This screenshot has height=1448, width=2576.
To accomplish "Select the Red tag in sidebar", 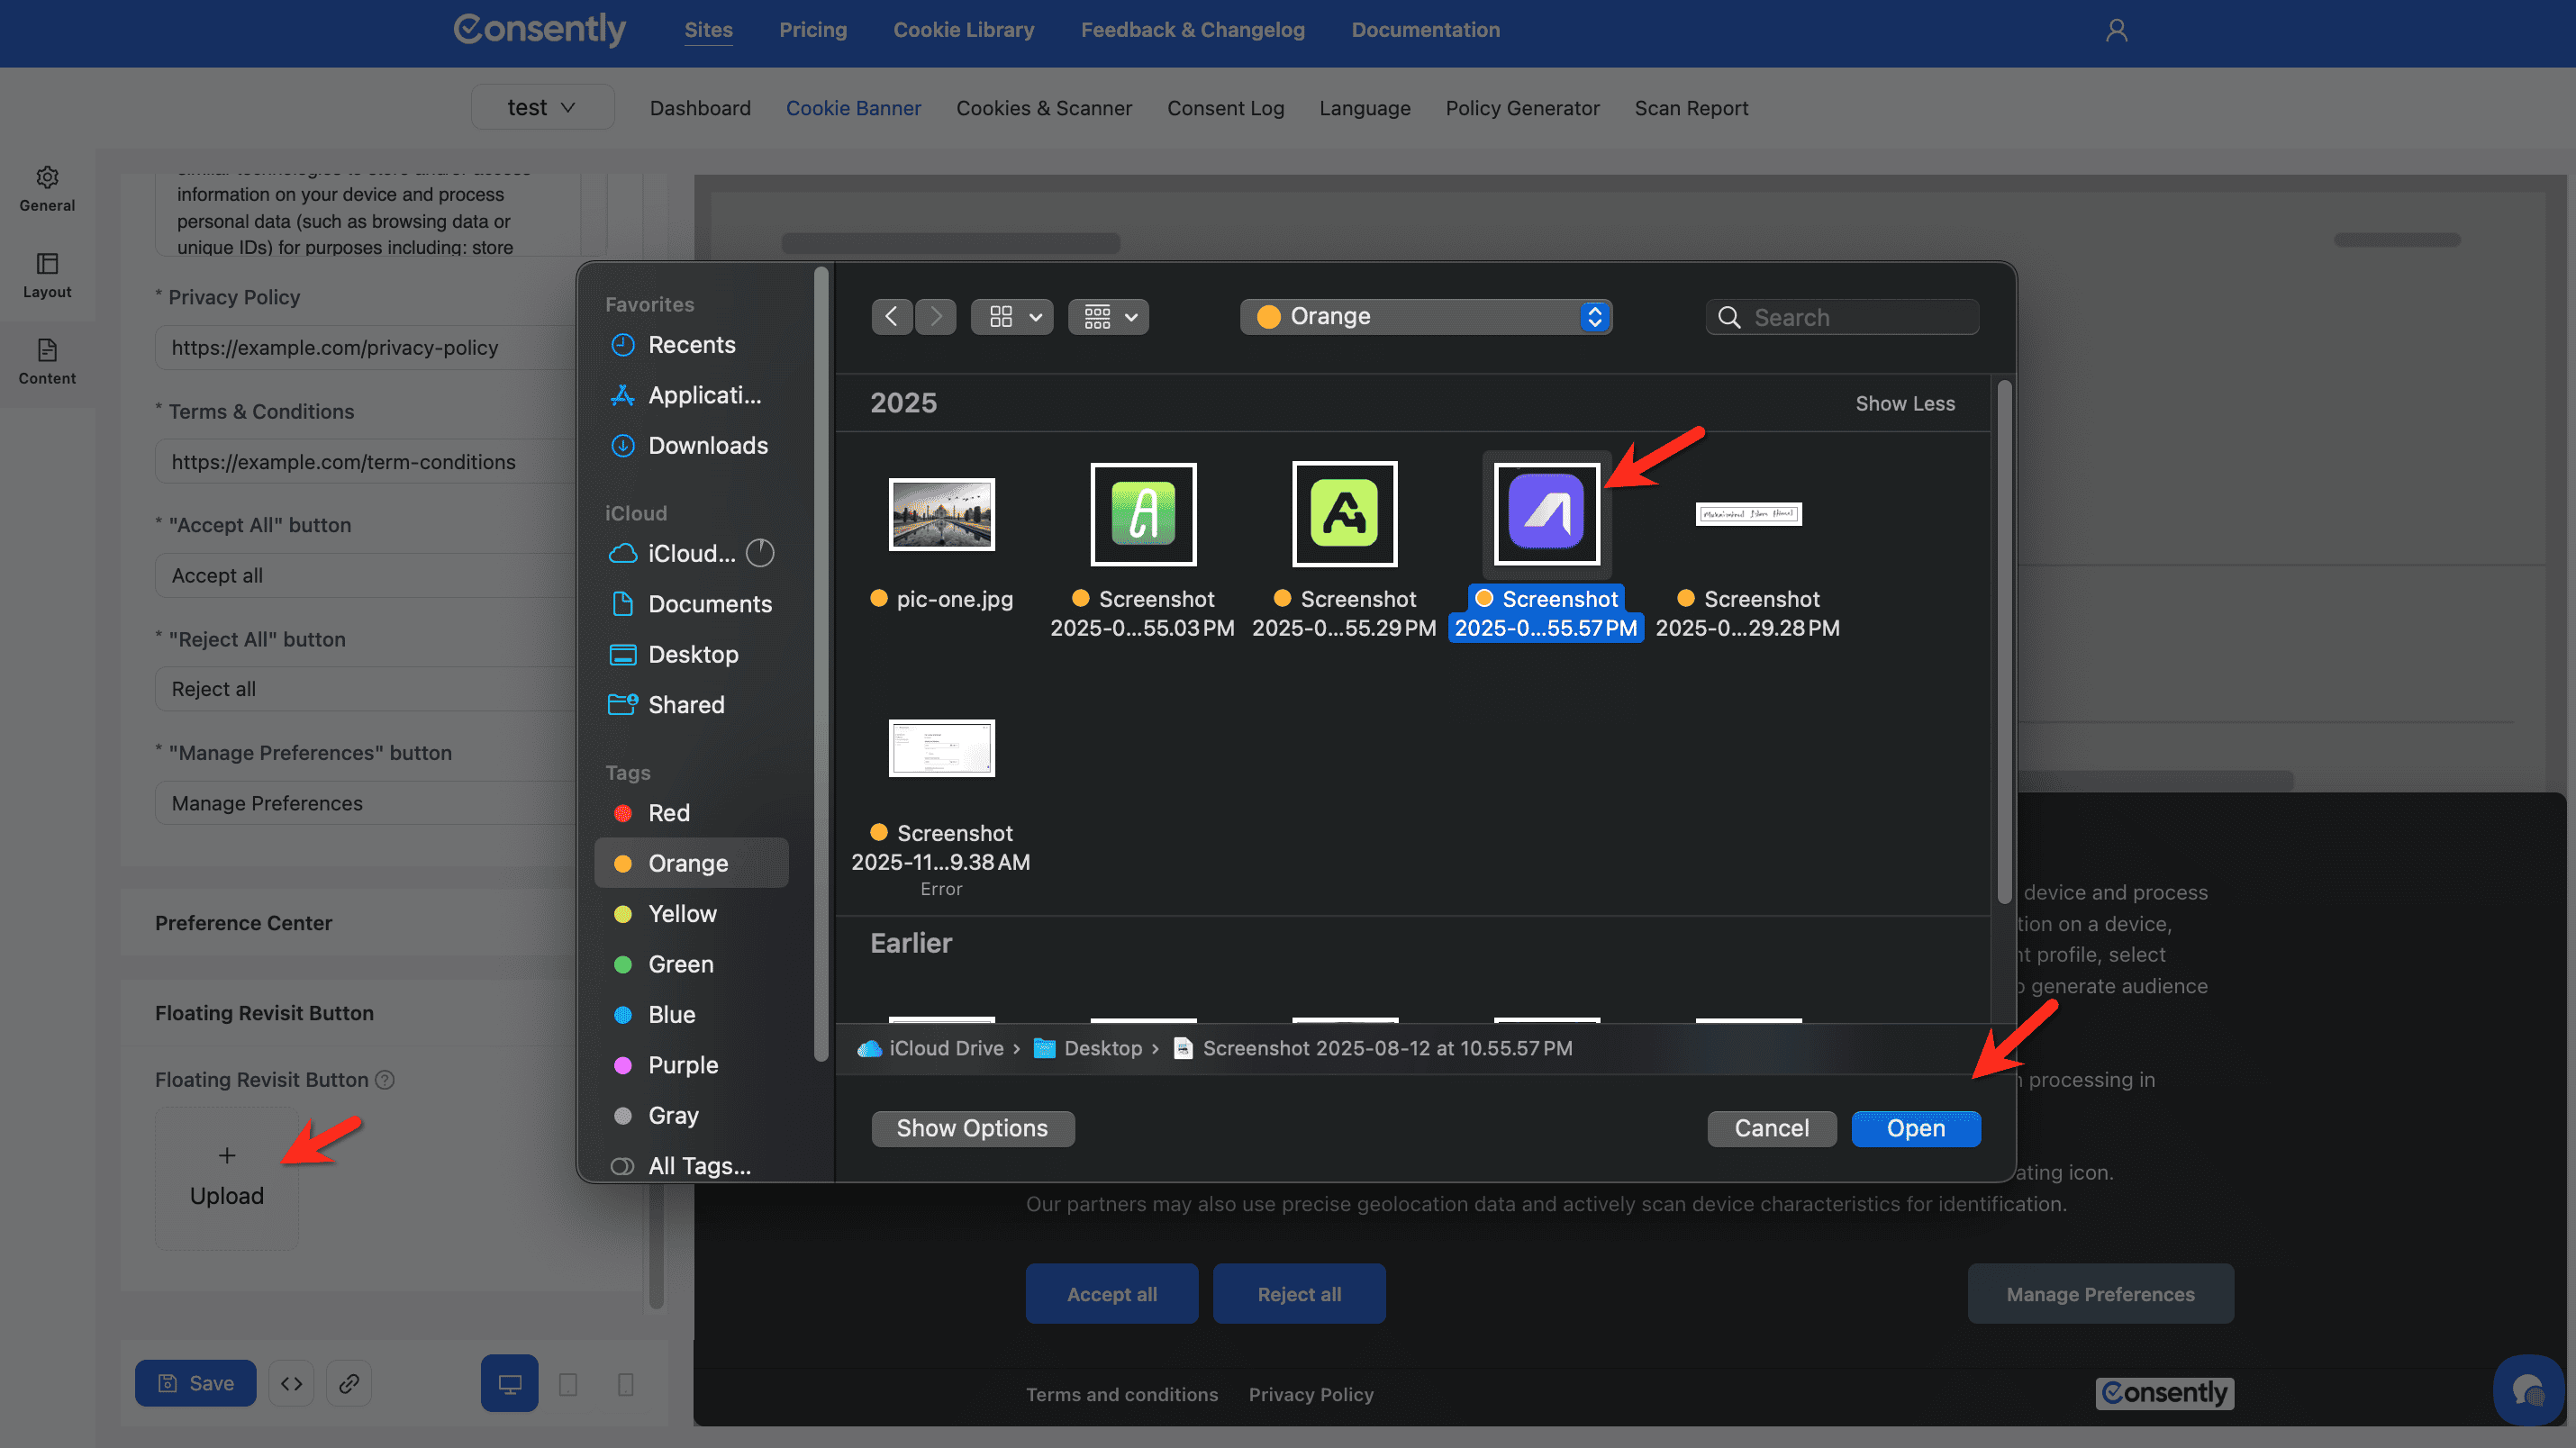I will (x=668, y=813).
